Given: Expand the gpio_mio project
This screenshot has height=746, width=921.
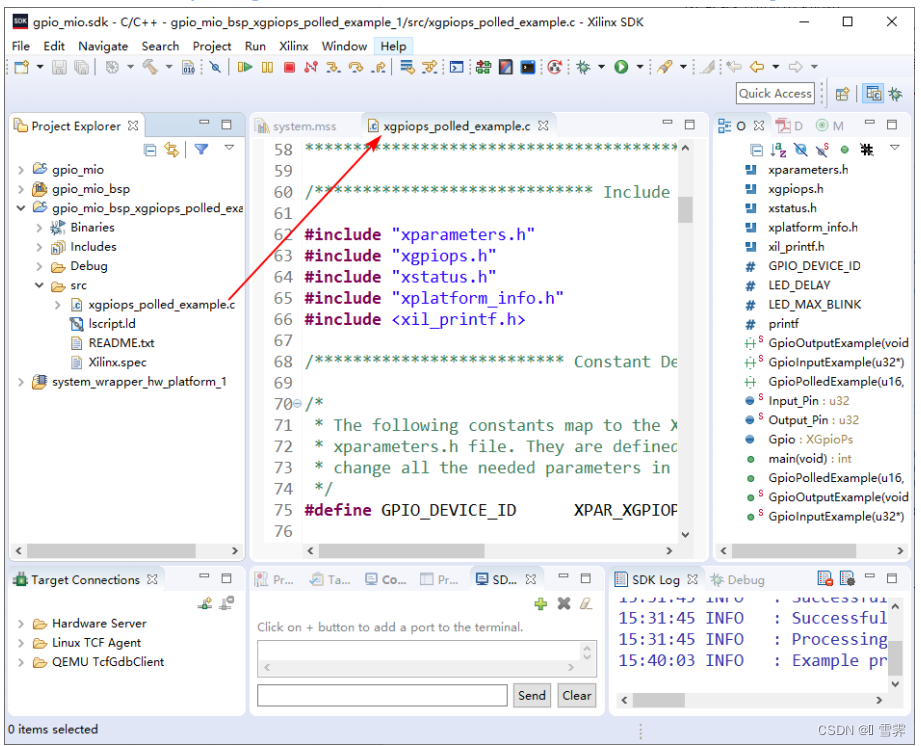Looking at the screenshot, I should 21,170.
